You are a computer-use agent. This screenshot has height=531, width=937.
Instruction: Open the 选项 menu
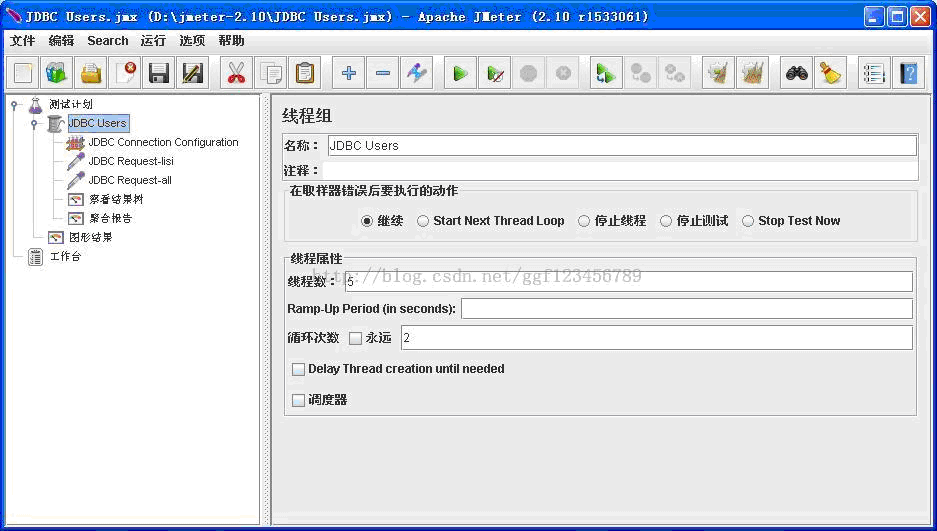(x=192, y=41)
